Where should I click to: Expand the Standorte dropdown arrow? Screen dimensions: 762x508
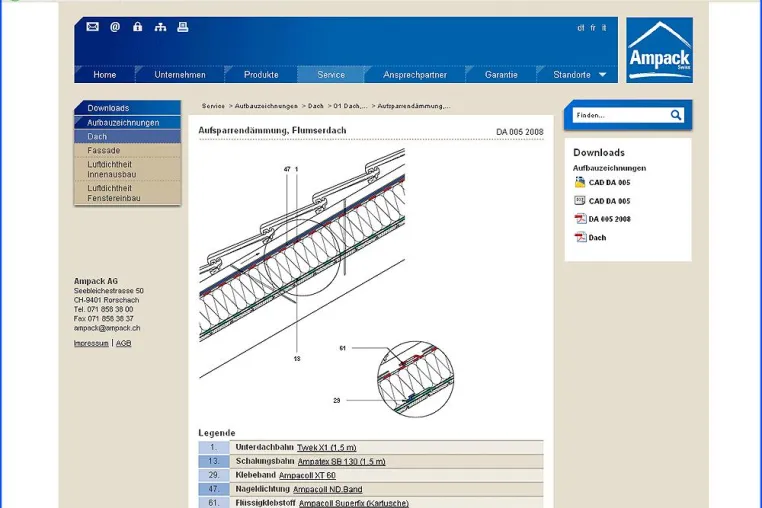click(603, 75)
